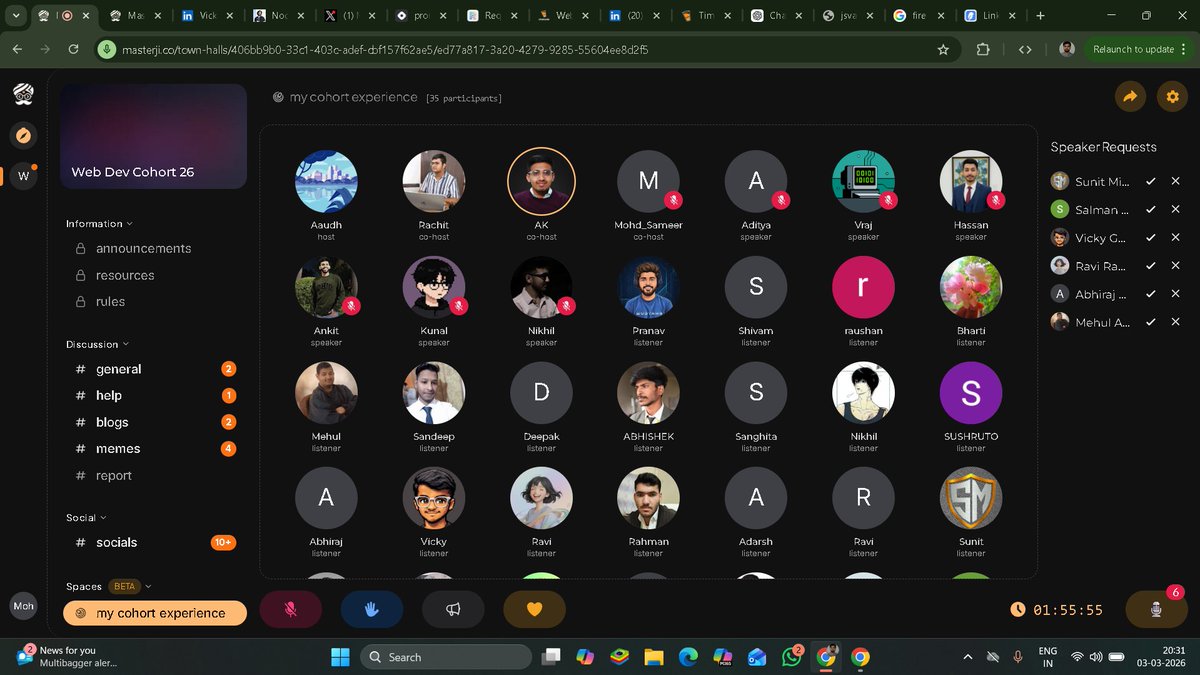This screenshot has width=1200, height=675.
Task: Open WhatsApp from the taskbar
Action: [x=792, y=657]
